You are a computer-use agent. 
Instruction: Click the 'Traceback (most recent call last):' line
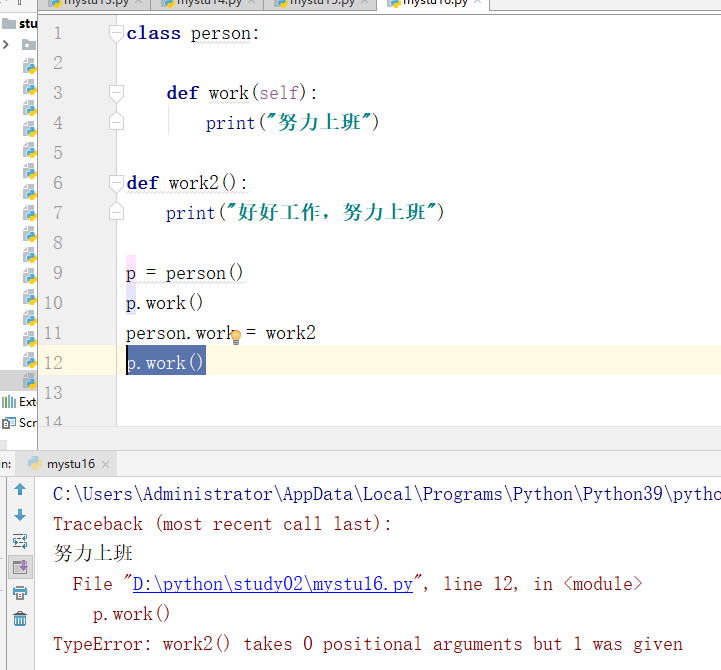click(222, 524)
